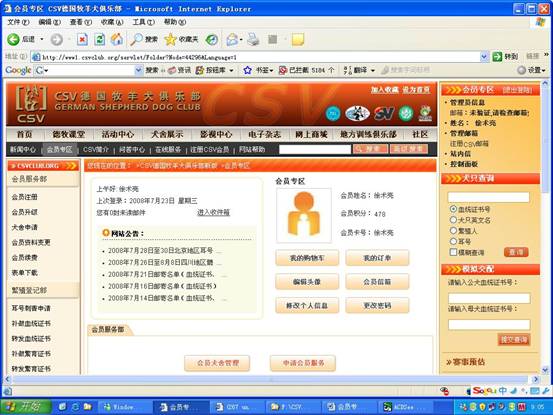
Task: Open the quick launch folder icon
Action: click(87, 407)
